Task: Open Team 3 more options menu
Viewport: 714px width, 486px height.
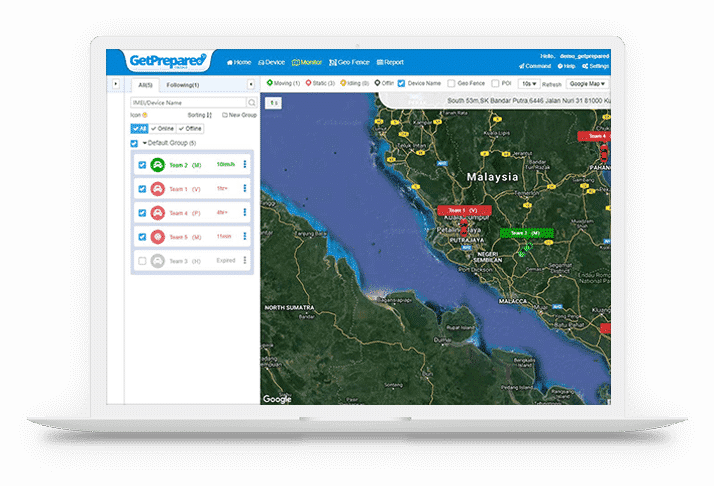Action: (x=245, y=260)
